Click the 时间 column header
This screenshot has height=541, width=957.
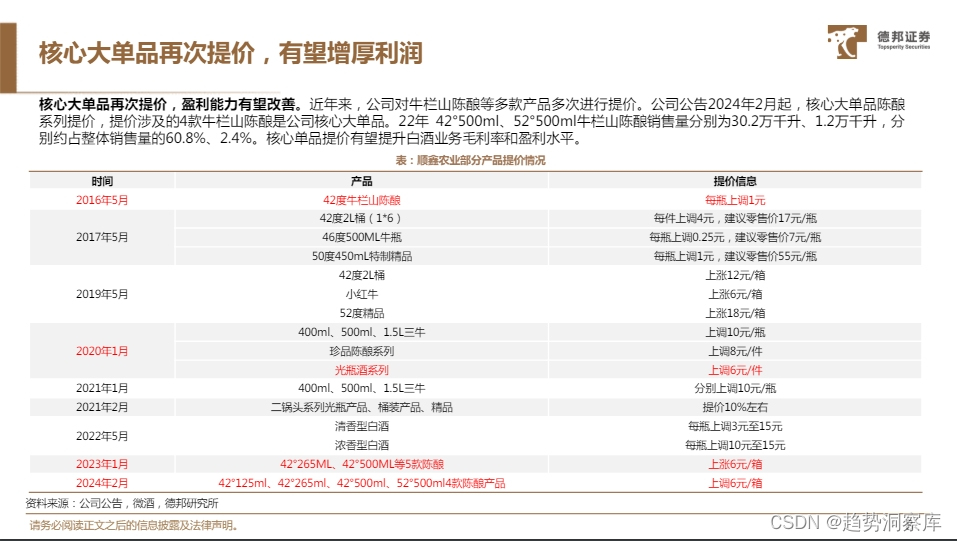[x=102, y=181]
